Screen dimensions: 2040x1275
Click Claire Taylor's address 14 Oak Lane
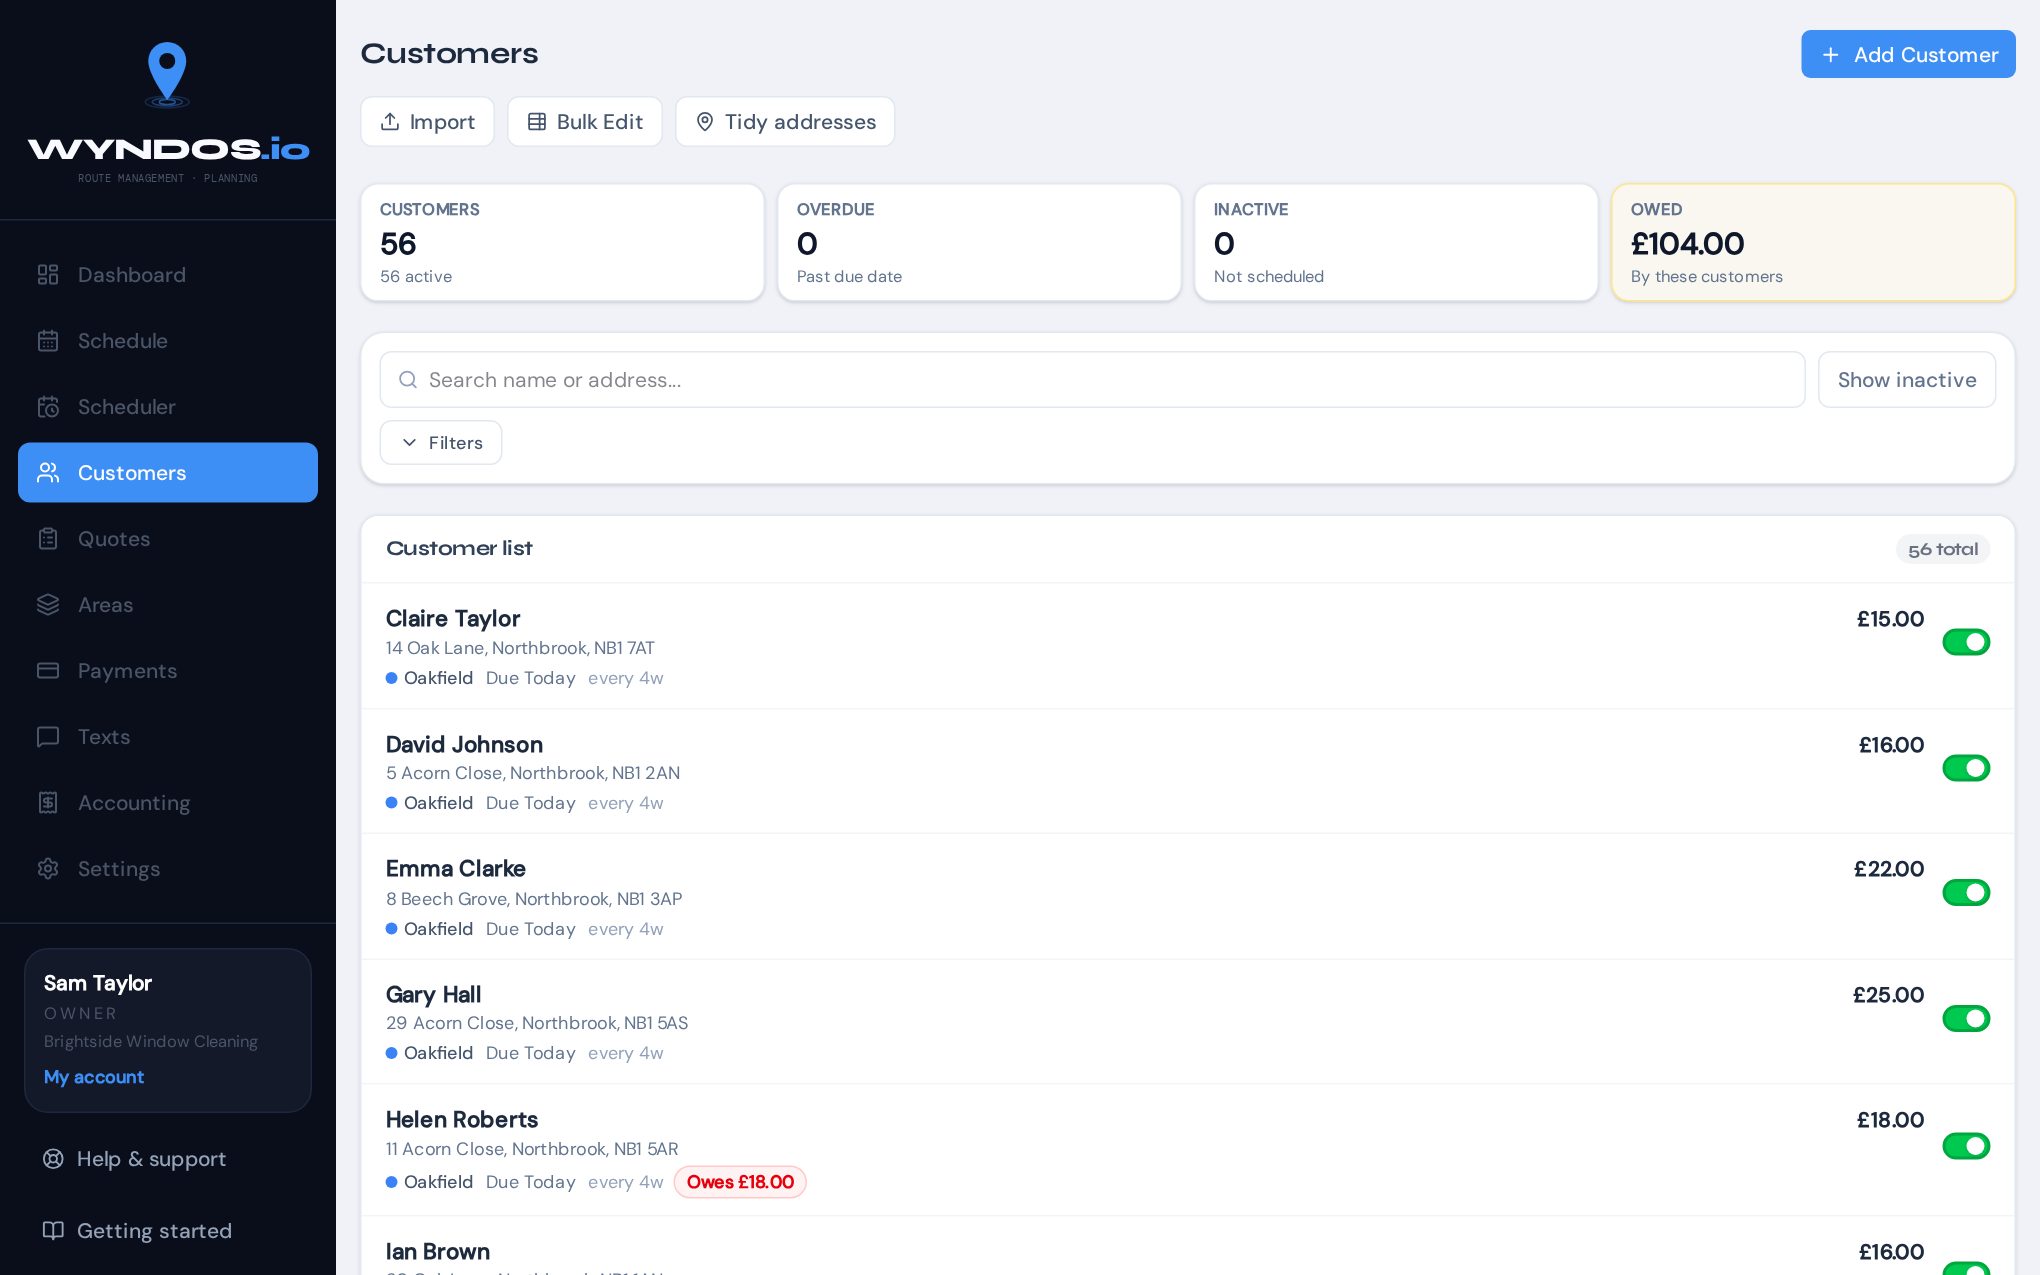point(520,648)
